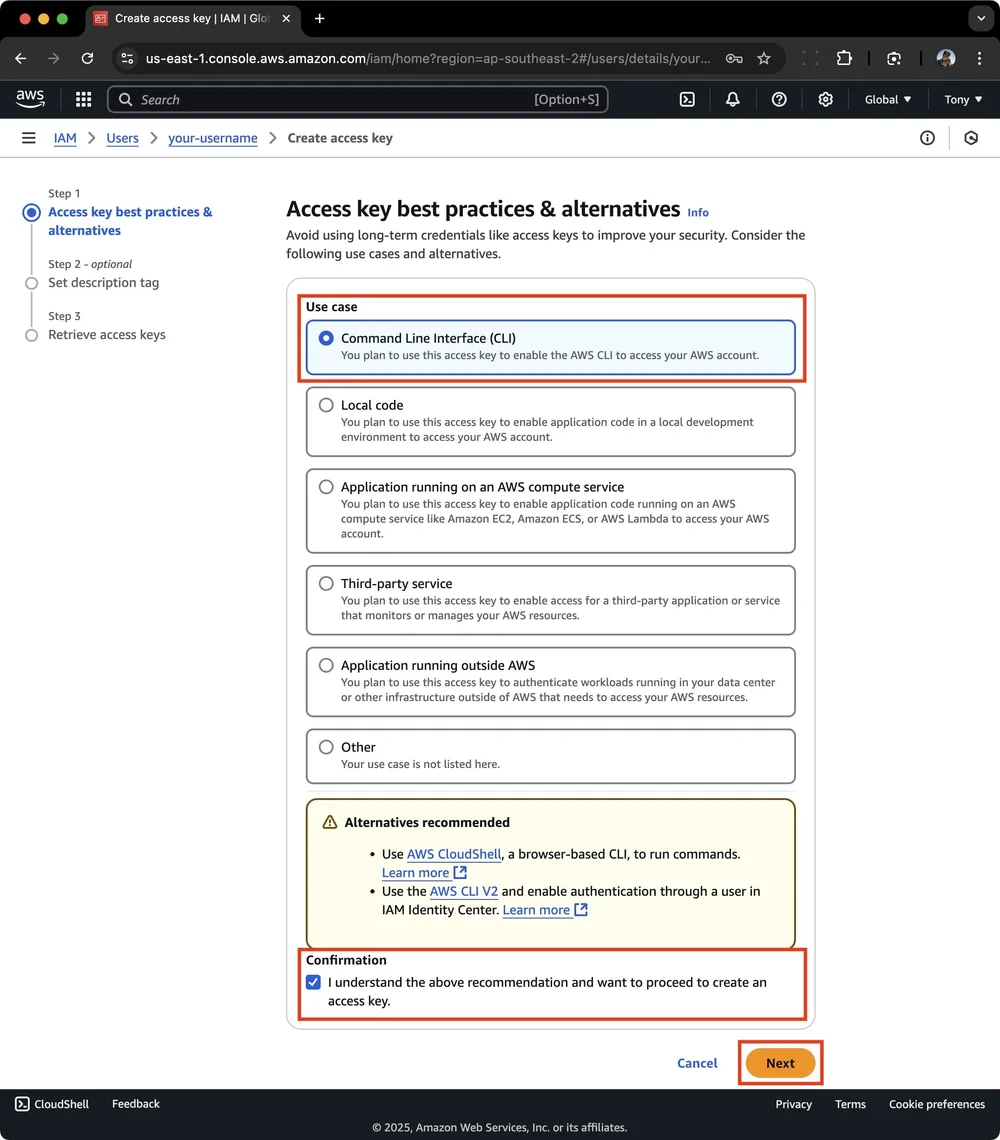Click the browser address bar URL
The height and width of the screenshot is (1140, 1000).
tap(428, 58)
